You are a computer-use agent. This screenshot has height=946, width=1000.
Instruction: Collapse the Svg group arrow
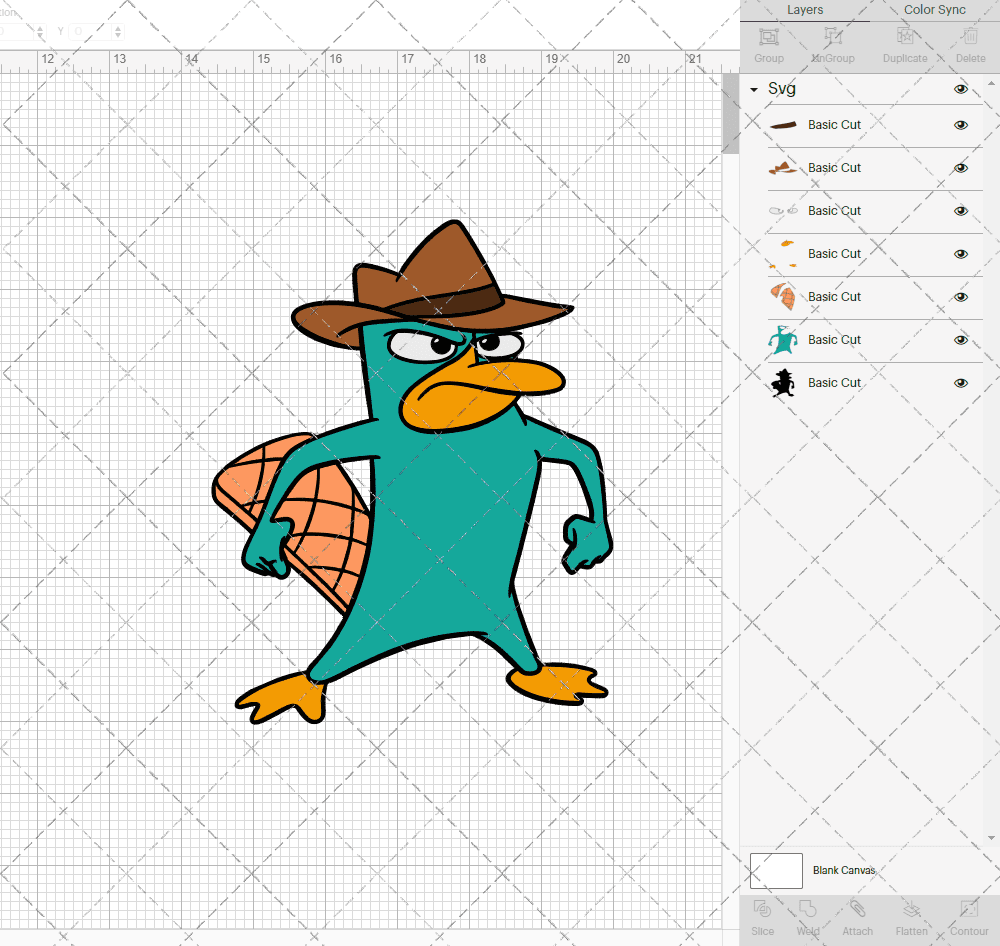(x=754, y=90)
